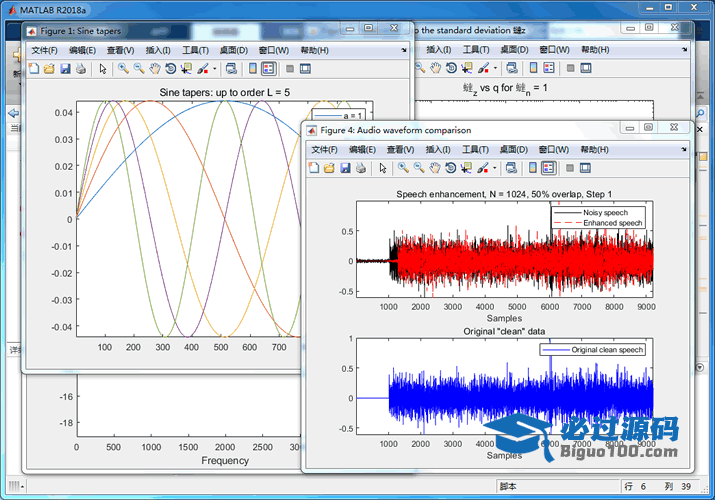715x500 pixels.
Task: Select Data Cursor tool in Figure 4 toolbar
Action: (466, 168)
